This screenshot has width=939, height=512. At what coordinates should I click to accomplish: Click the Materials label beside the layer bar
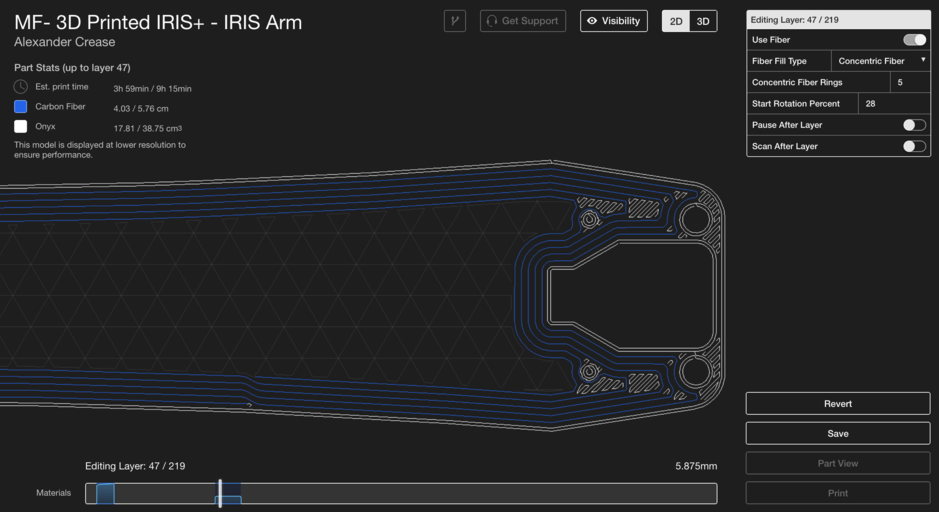(x=53, y=493)
